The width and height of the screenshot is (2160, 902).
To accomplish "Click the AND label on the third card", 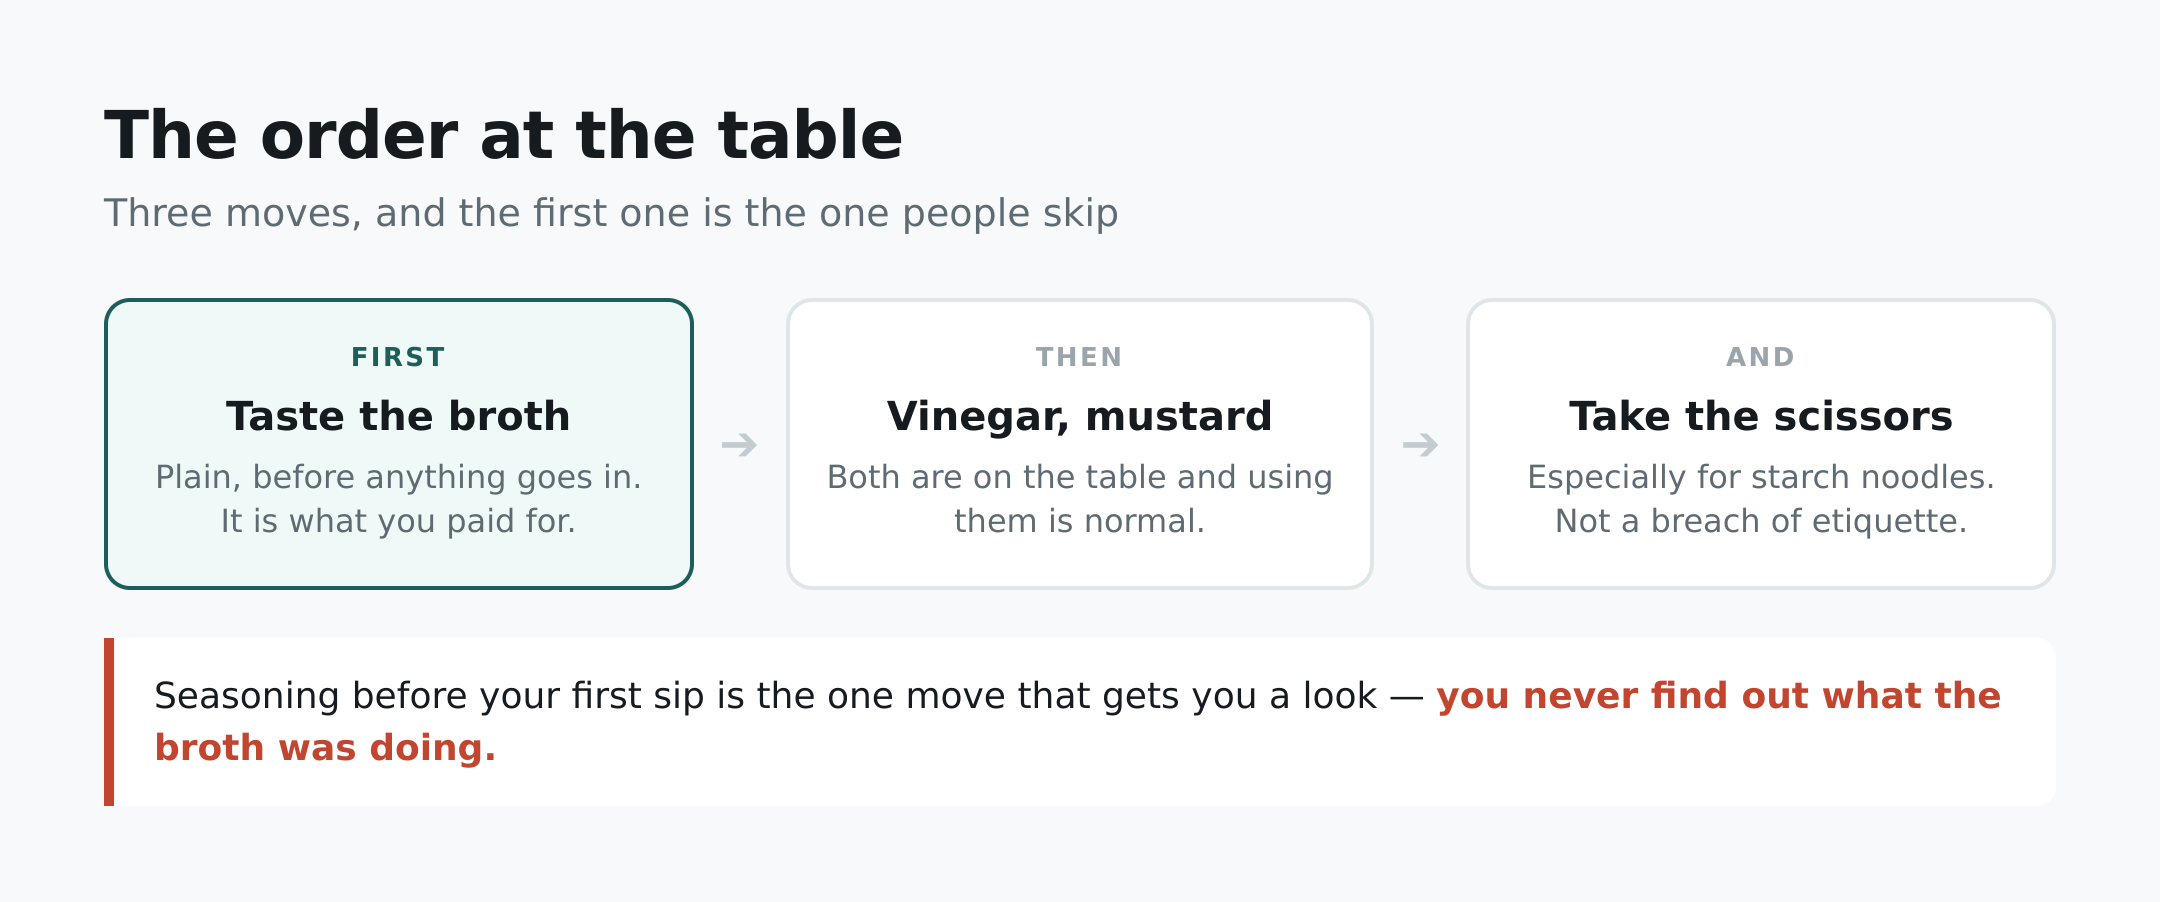I will (x=1760, y=357).
